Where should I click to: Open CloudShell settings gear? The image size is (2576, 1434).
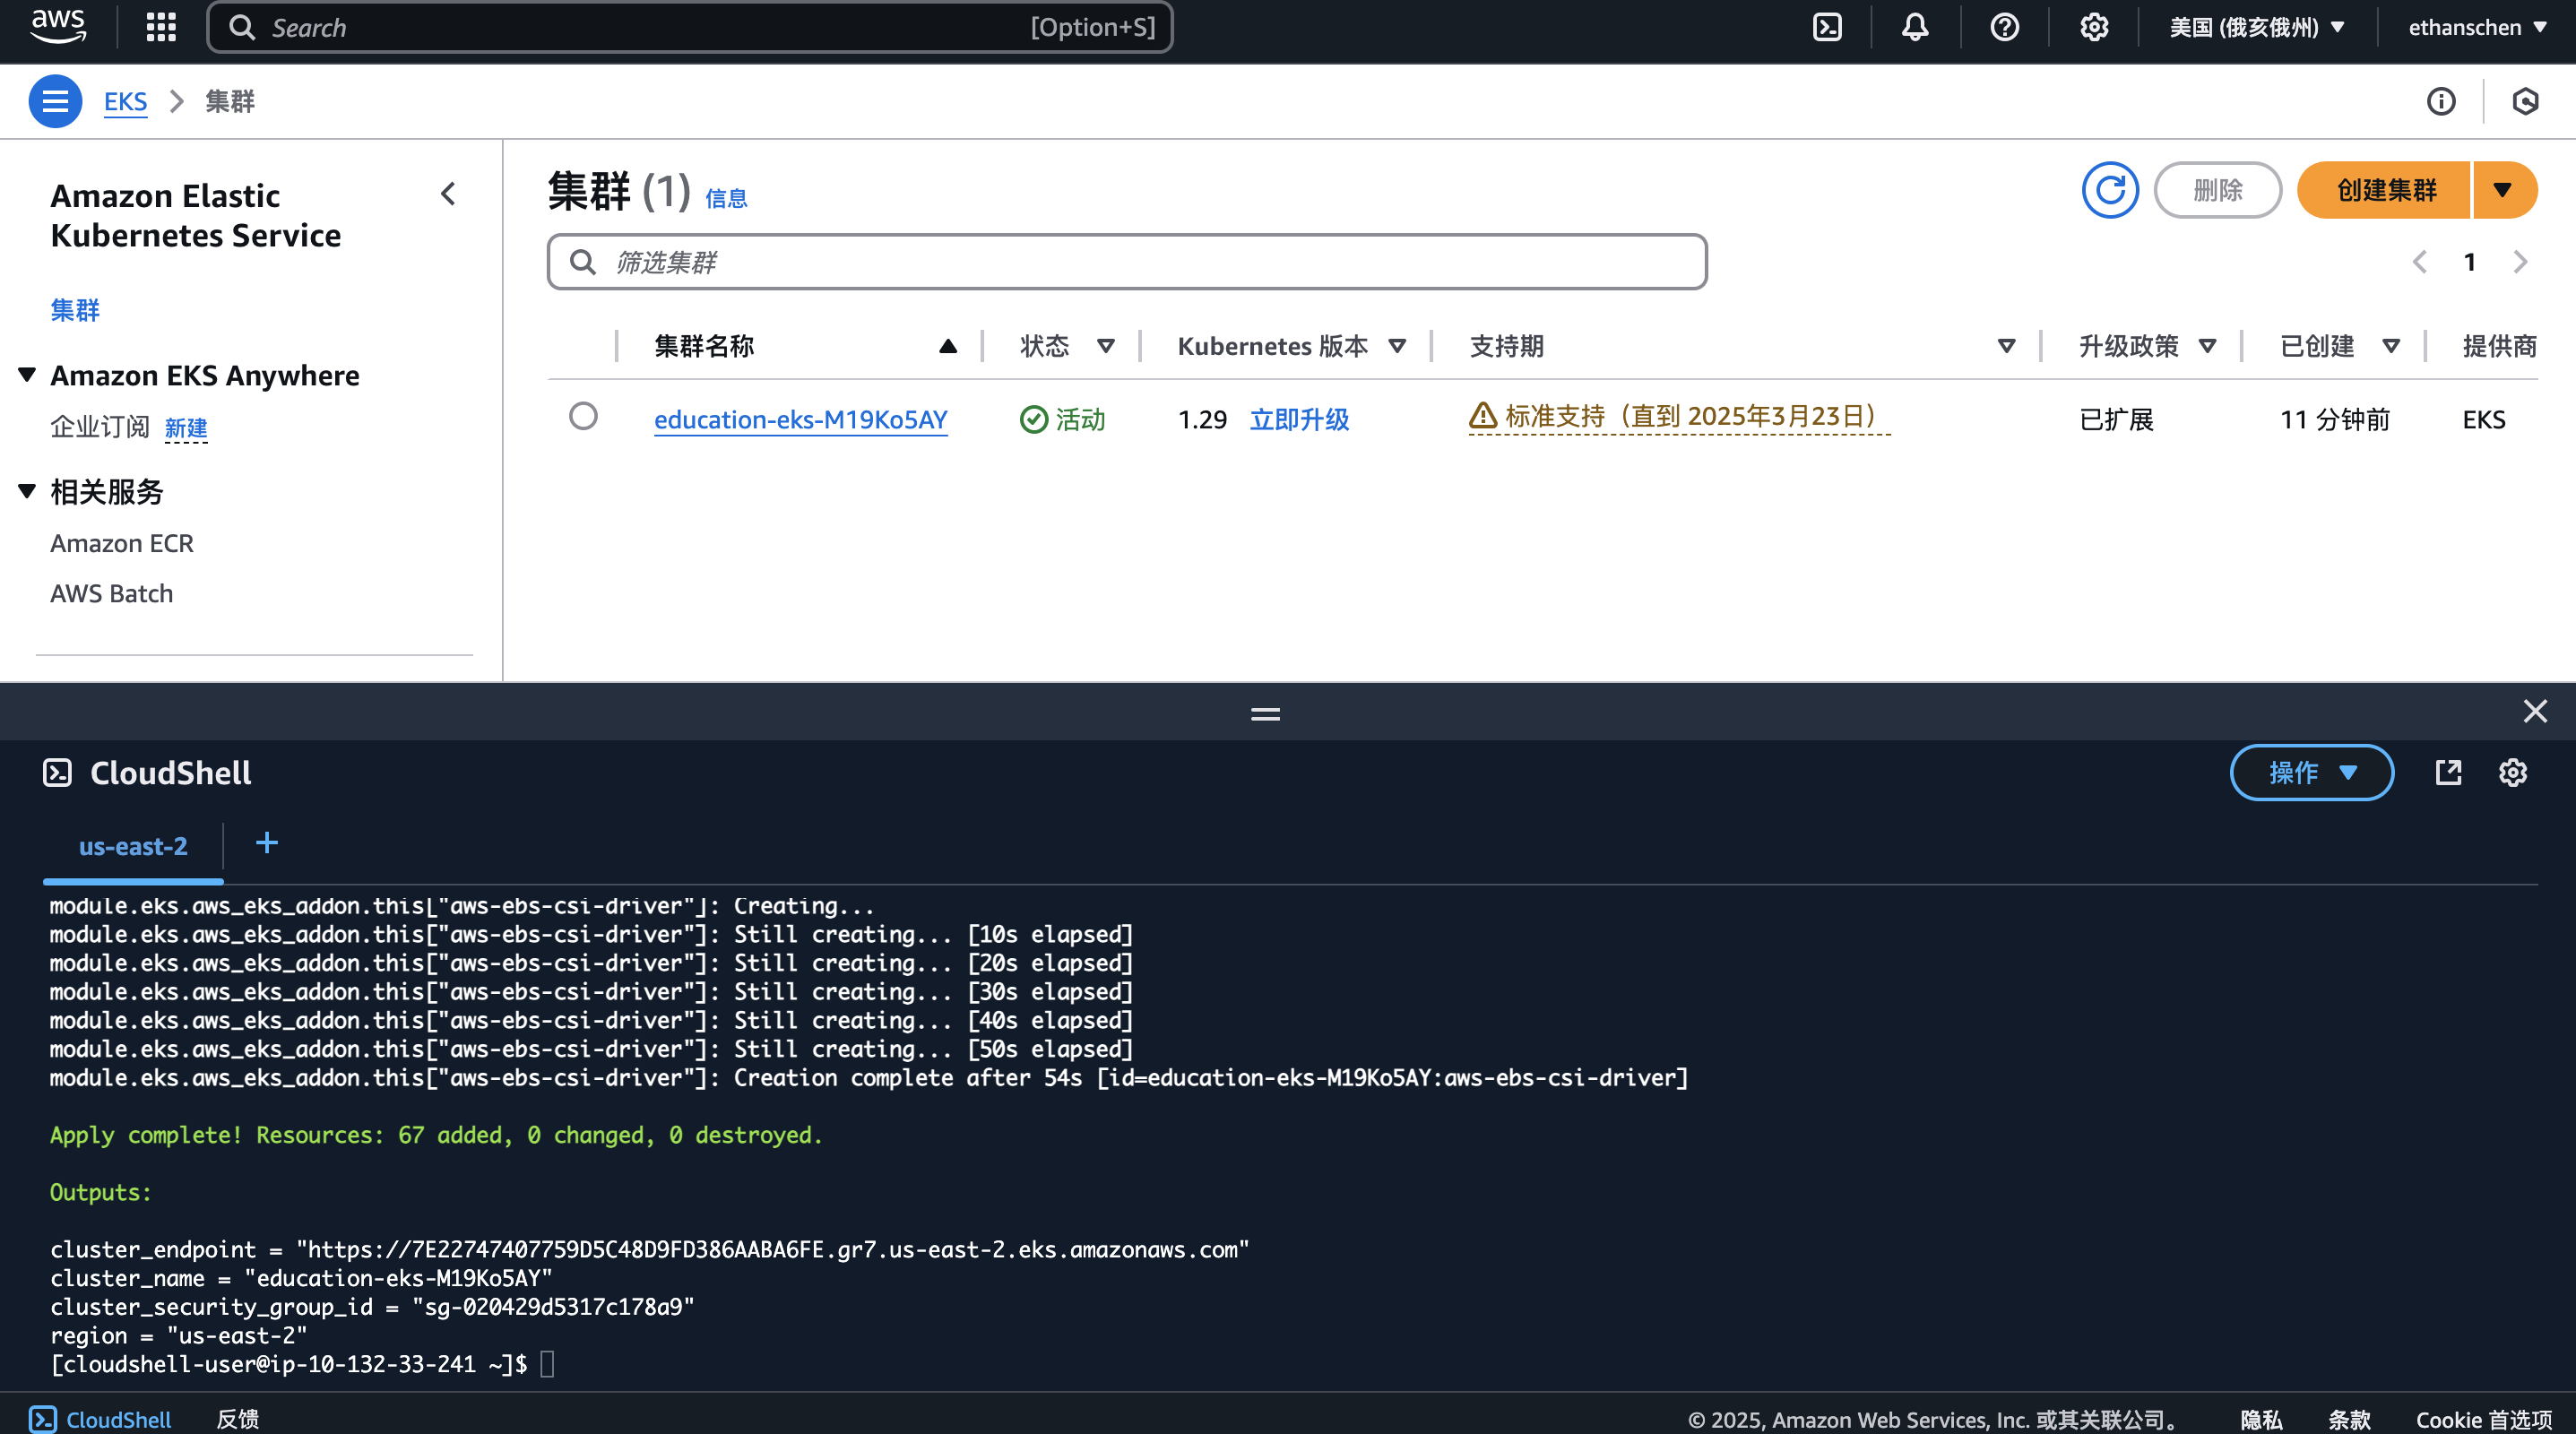coord(2512,772)
